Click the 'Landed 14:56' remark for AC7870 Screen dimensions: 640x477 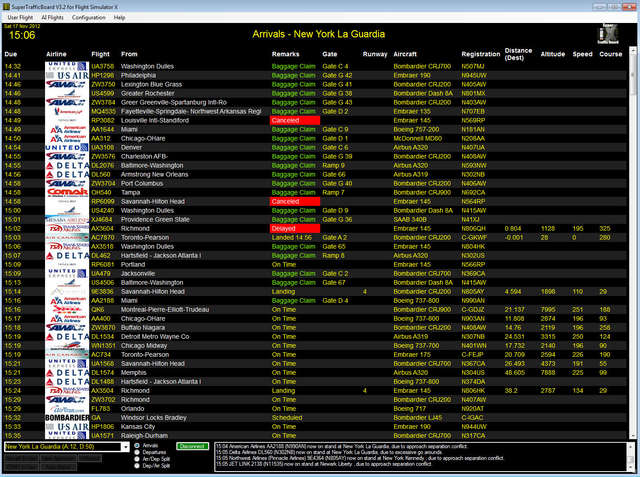[292, 237]
